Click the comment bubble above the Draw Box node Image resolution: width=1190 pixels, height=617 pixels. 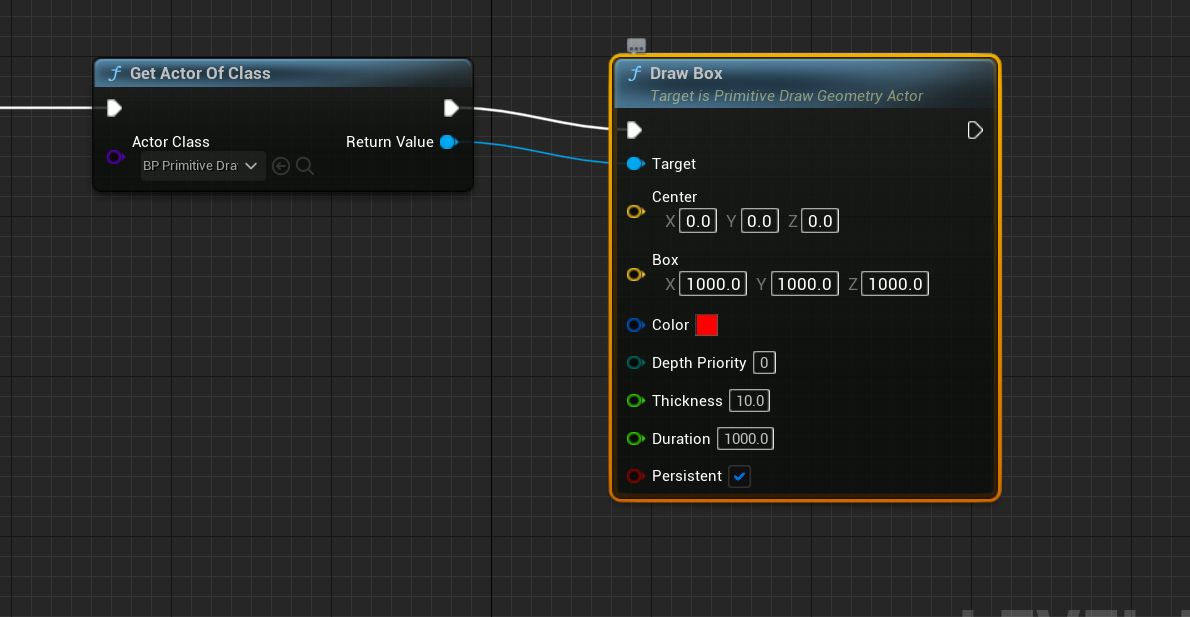pos(635,44)
